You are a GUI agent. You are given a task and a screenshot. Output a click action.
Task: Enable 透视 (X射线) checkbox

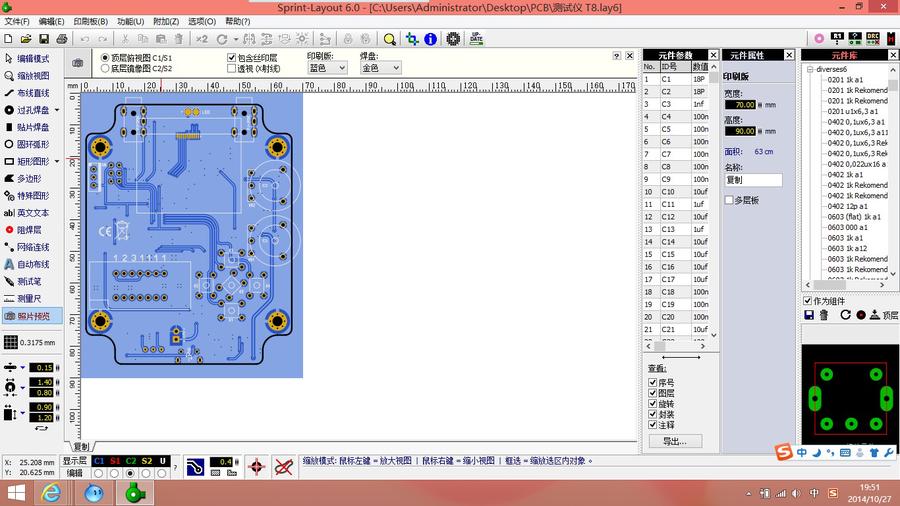pyautogui.click(x=231, y=68)
